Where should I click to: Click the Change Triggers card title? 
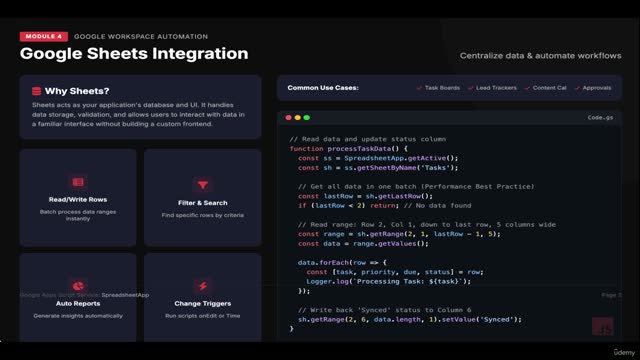click(x=203, y=303)
